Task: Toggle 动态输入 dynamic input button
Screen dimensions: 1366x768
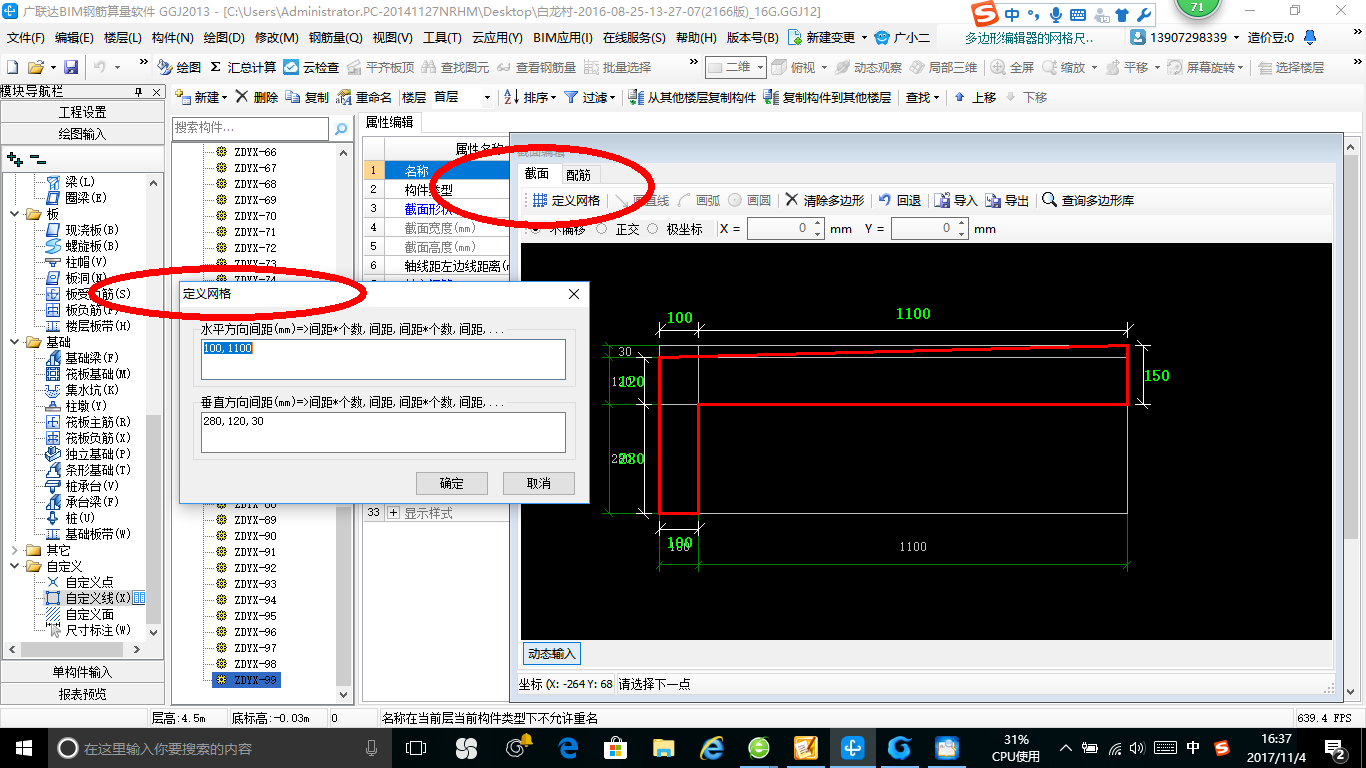Action: [x=551, y=654]
